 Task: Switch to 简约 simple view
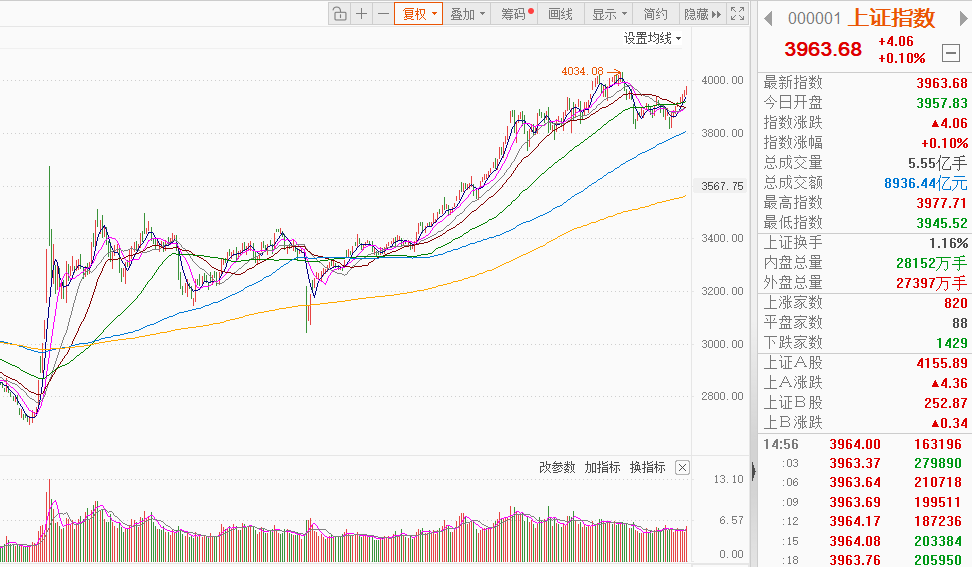click(655, 14)
